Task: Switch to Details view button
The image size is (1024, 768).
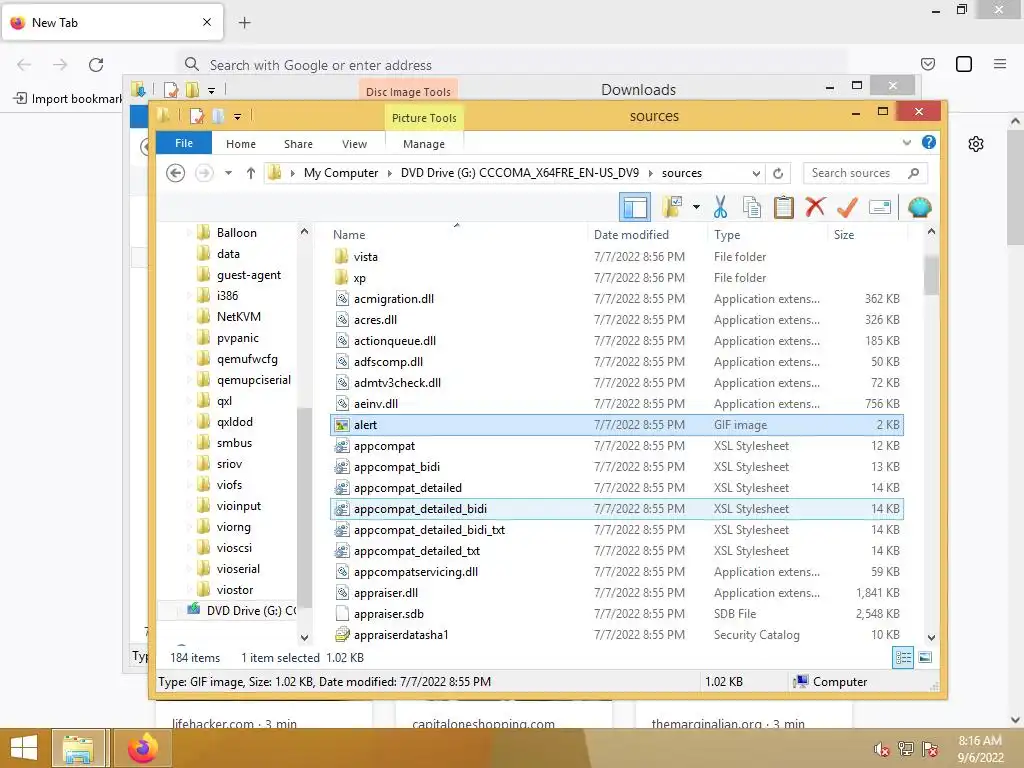Action: click(x=903, y=658)
